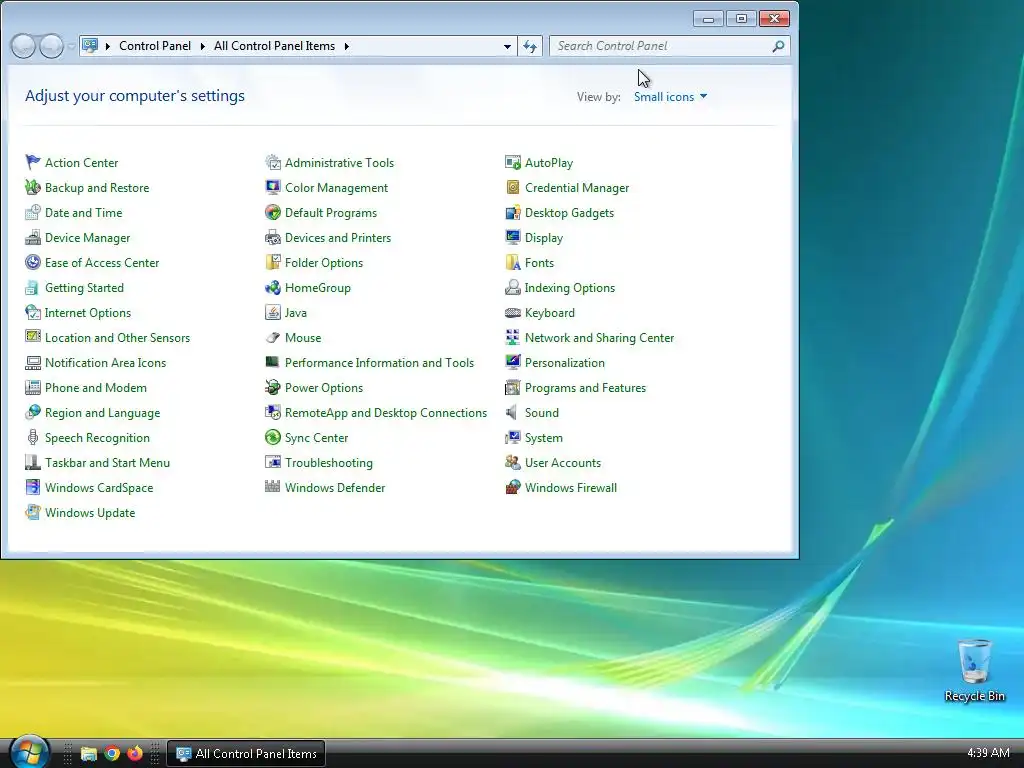The height and width of the screenshot is (768, 1024).
Task: Select the Recycle Bin desktop icon
Action: pos(974,671)
